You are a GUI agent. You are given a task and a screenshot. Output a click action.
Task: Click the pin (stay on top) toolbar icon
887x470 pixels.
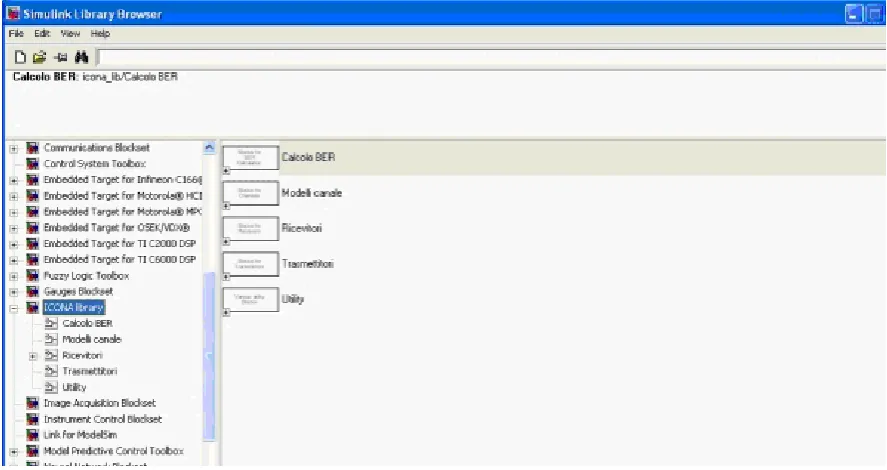click(61, 57)
